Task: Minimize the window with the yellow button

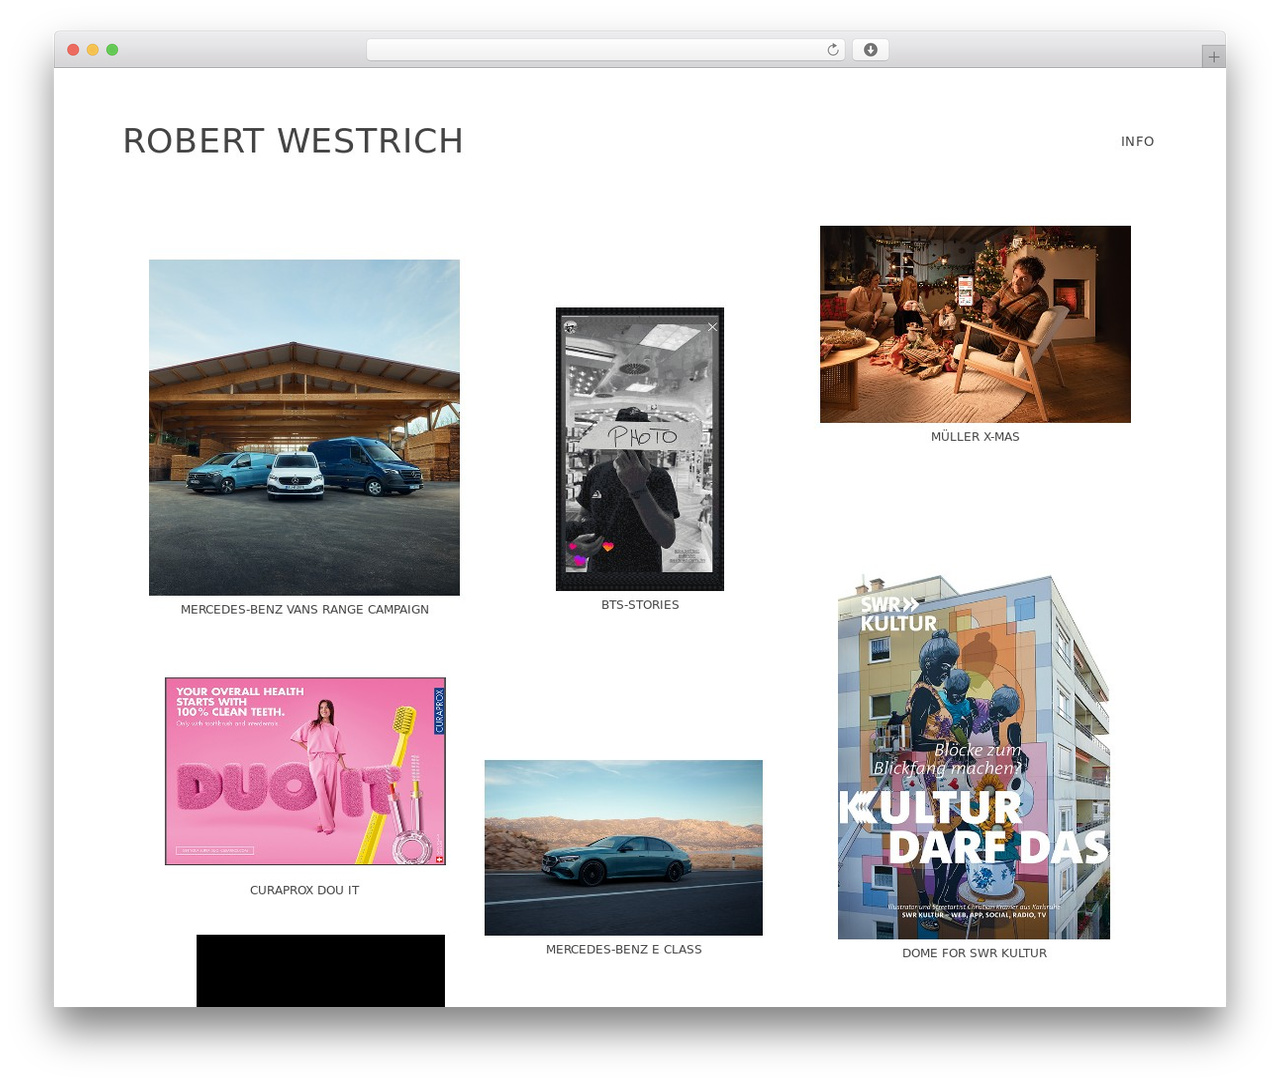Action: 92,50
